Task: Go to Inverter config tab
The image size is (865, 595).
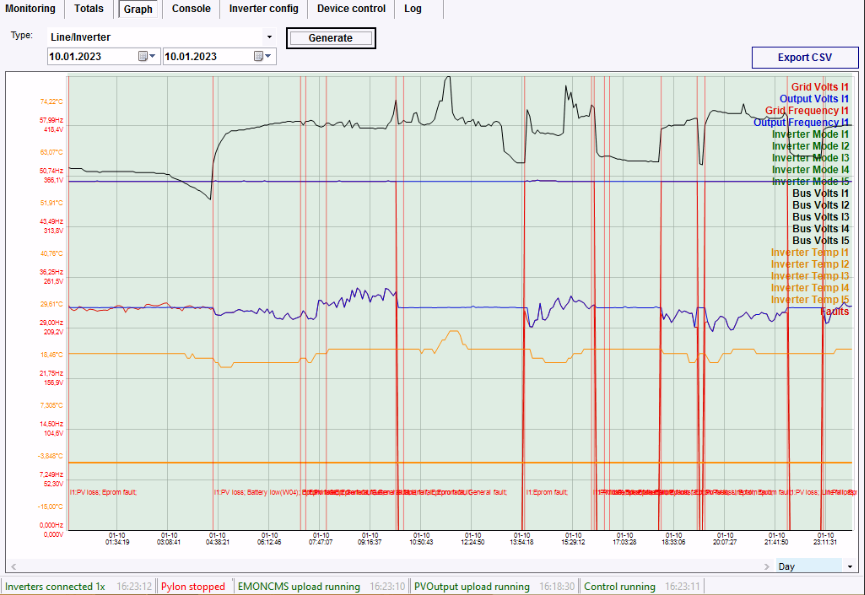Action: point(264,9)
